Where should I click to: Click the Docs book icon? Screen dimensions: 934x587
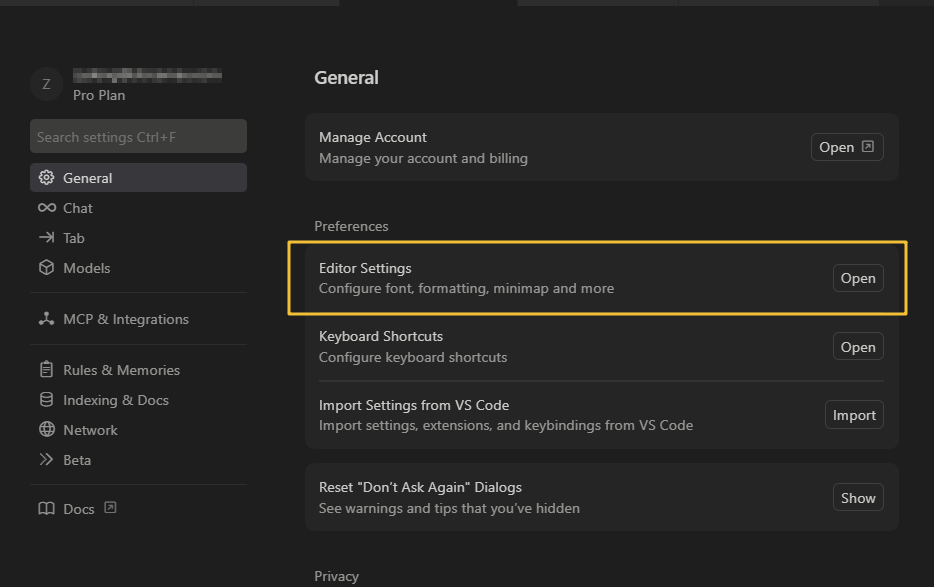46,509
